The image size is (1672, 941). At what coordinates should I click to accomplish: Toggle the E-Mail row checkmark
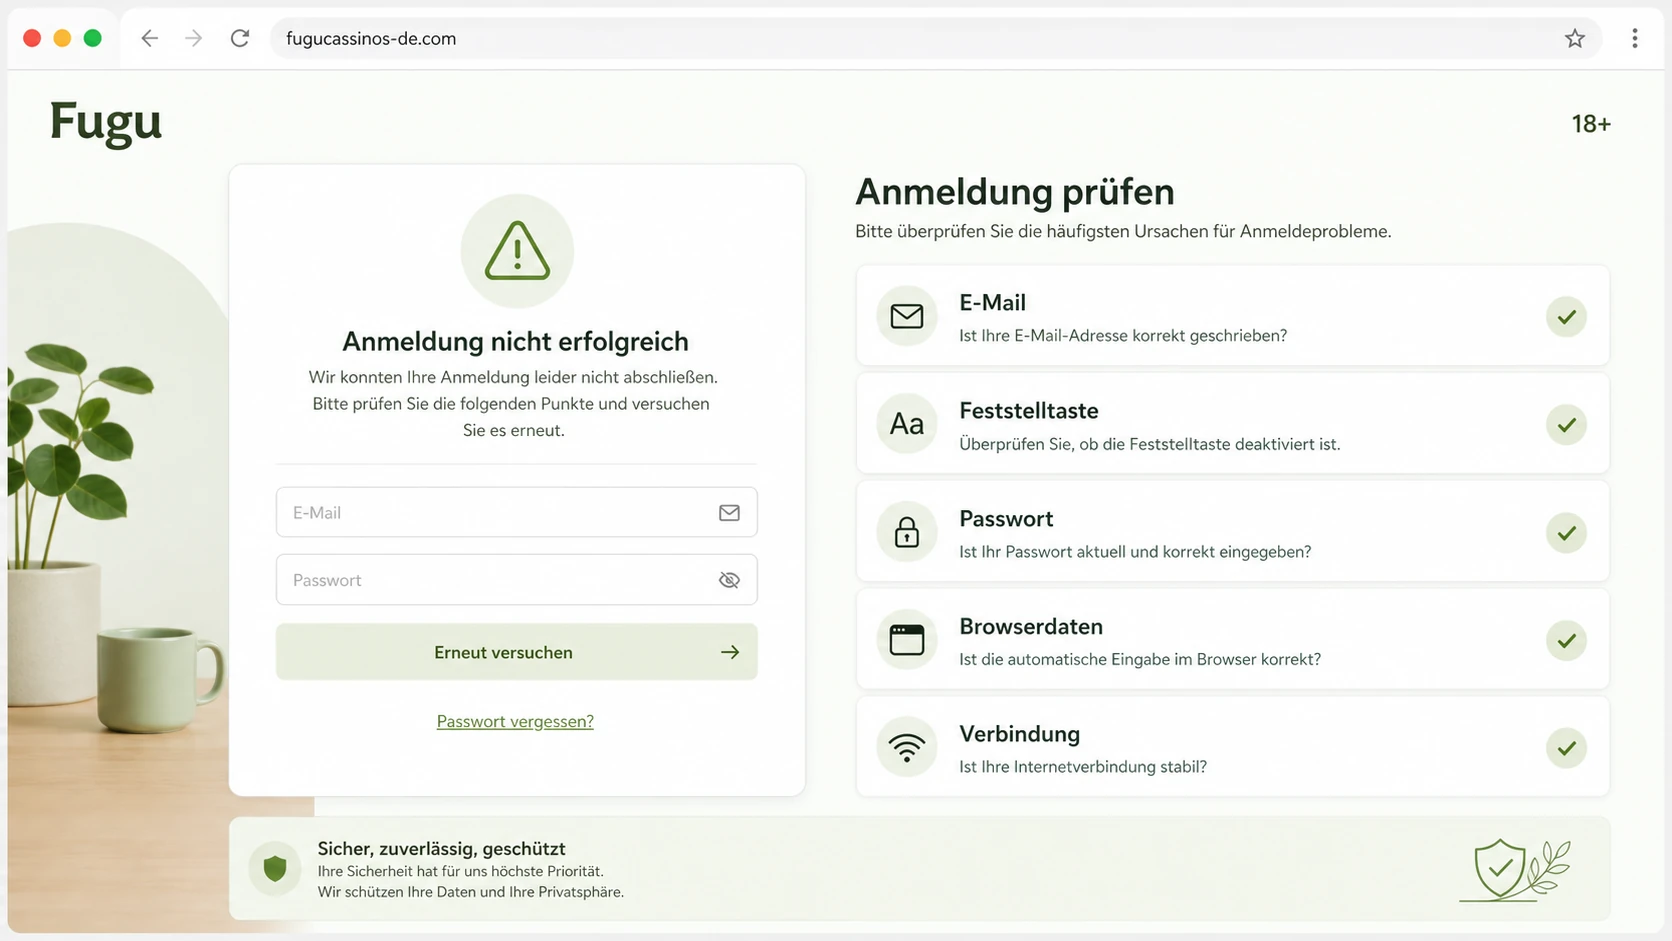coord(1566,317)
